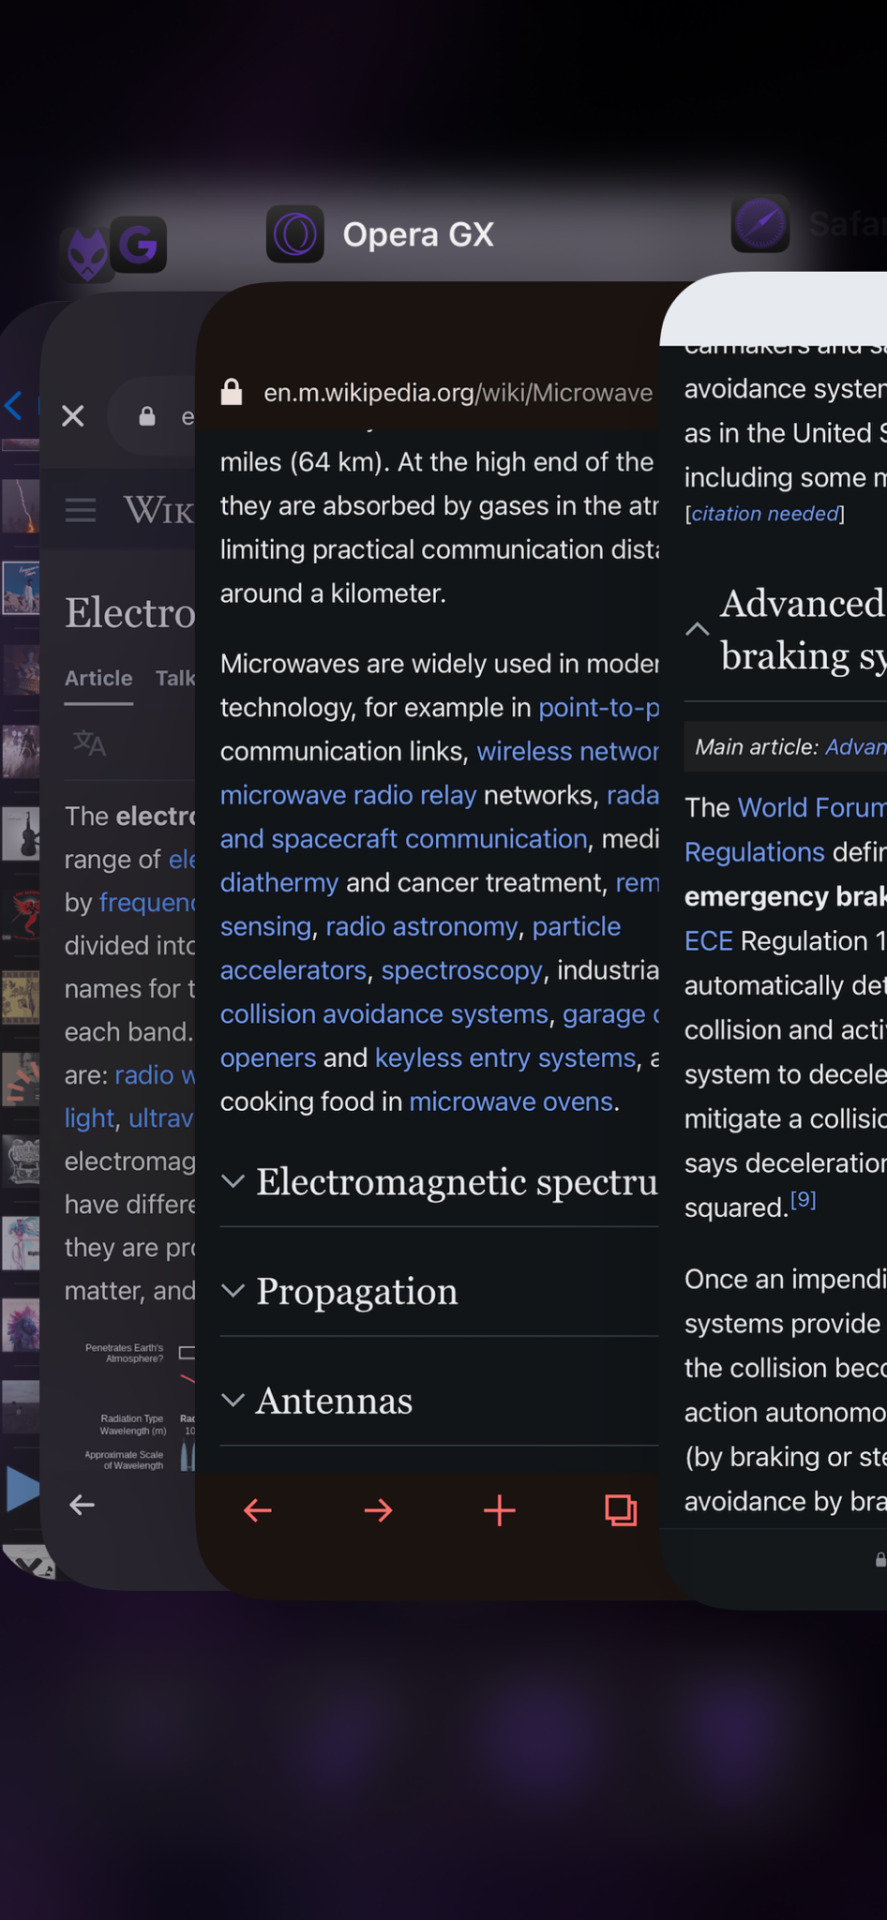This screenshot has height=1920, width=887.
Task: Follow the radio astronomy link
Action: pos(422,926)
